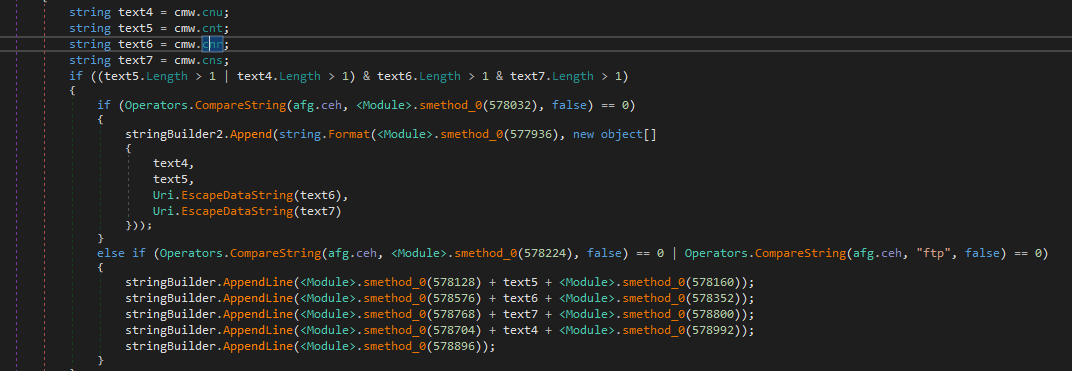Click text7.Length in the if condition
The width and height of the screenshot is (1072, 371).
click(x=552, y=76)
